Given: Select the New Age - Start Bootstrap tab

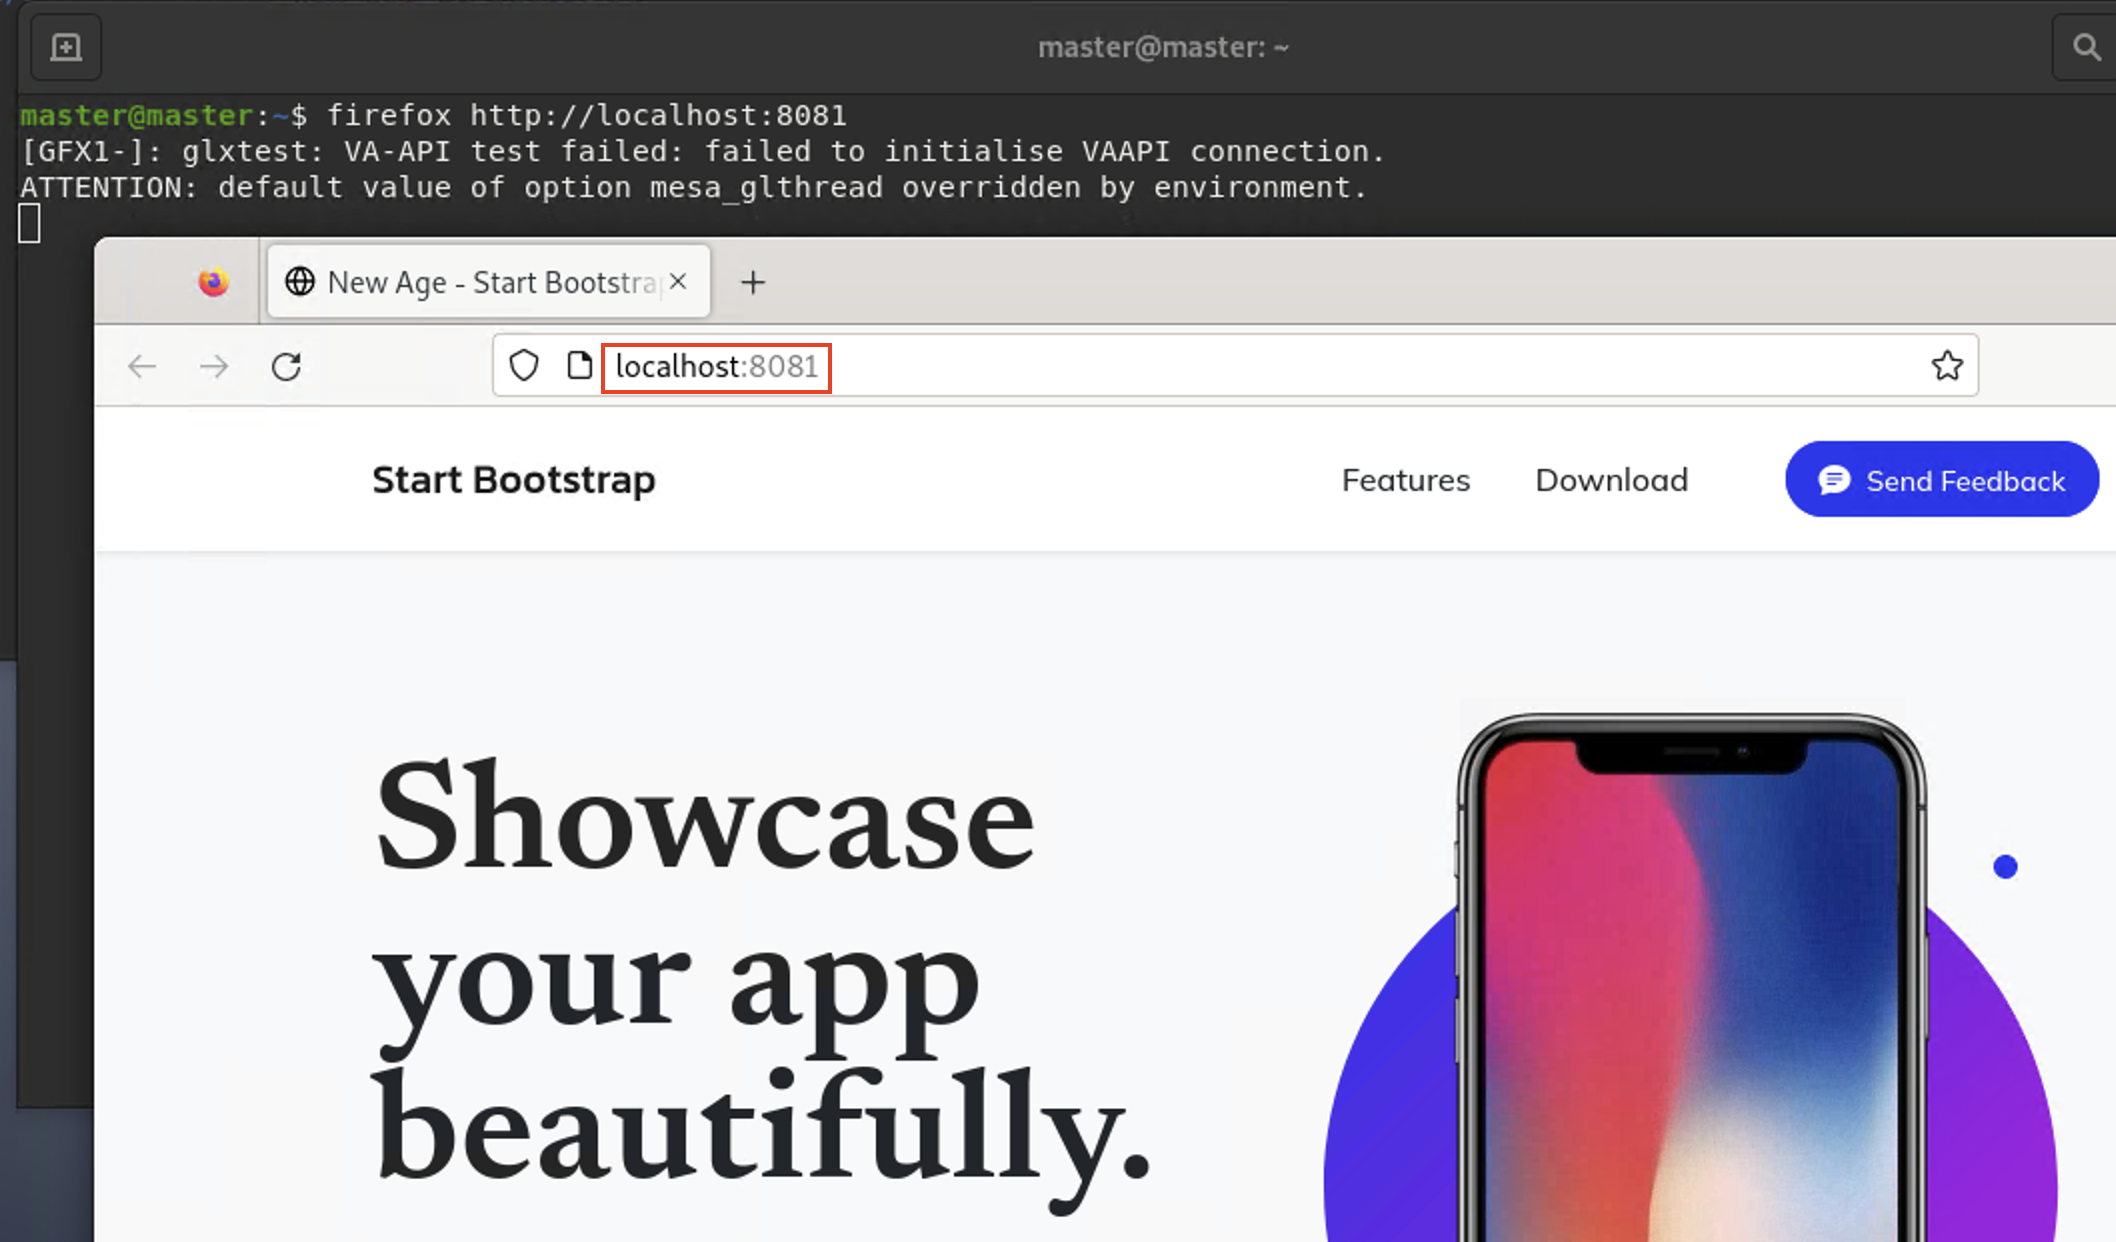Looking at the screenshot, I should [x=470, y=283].
